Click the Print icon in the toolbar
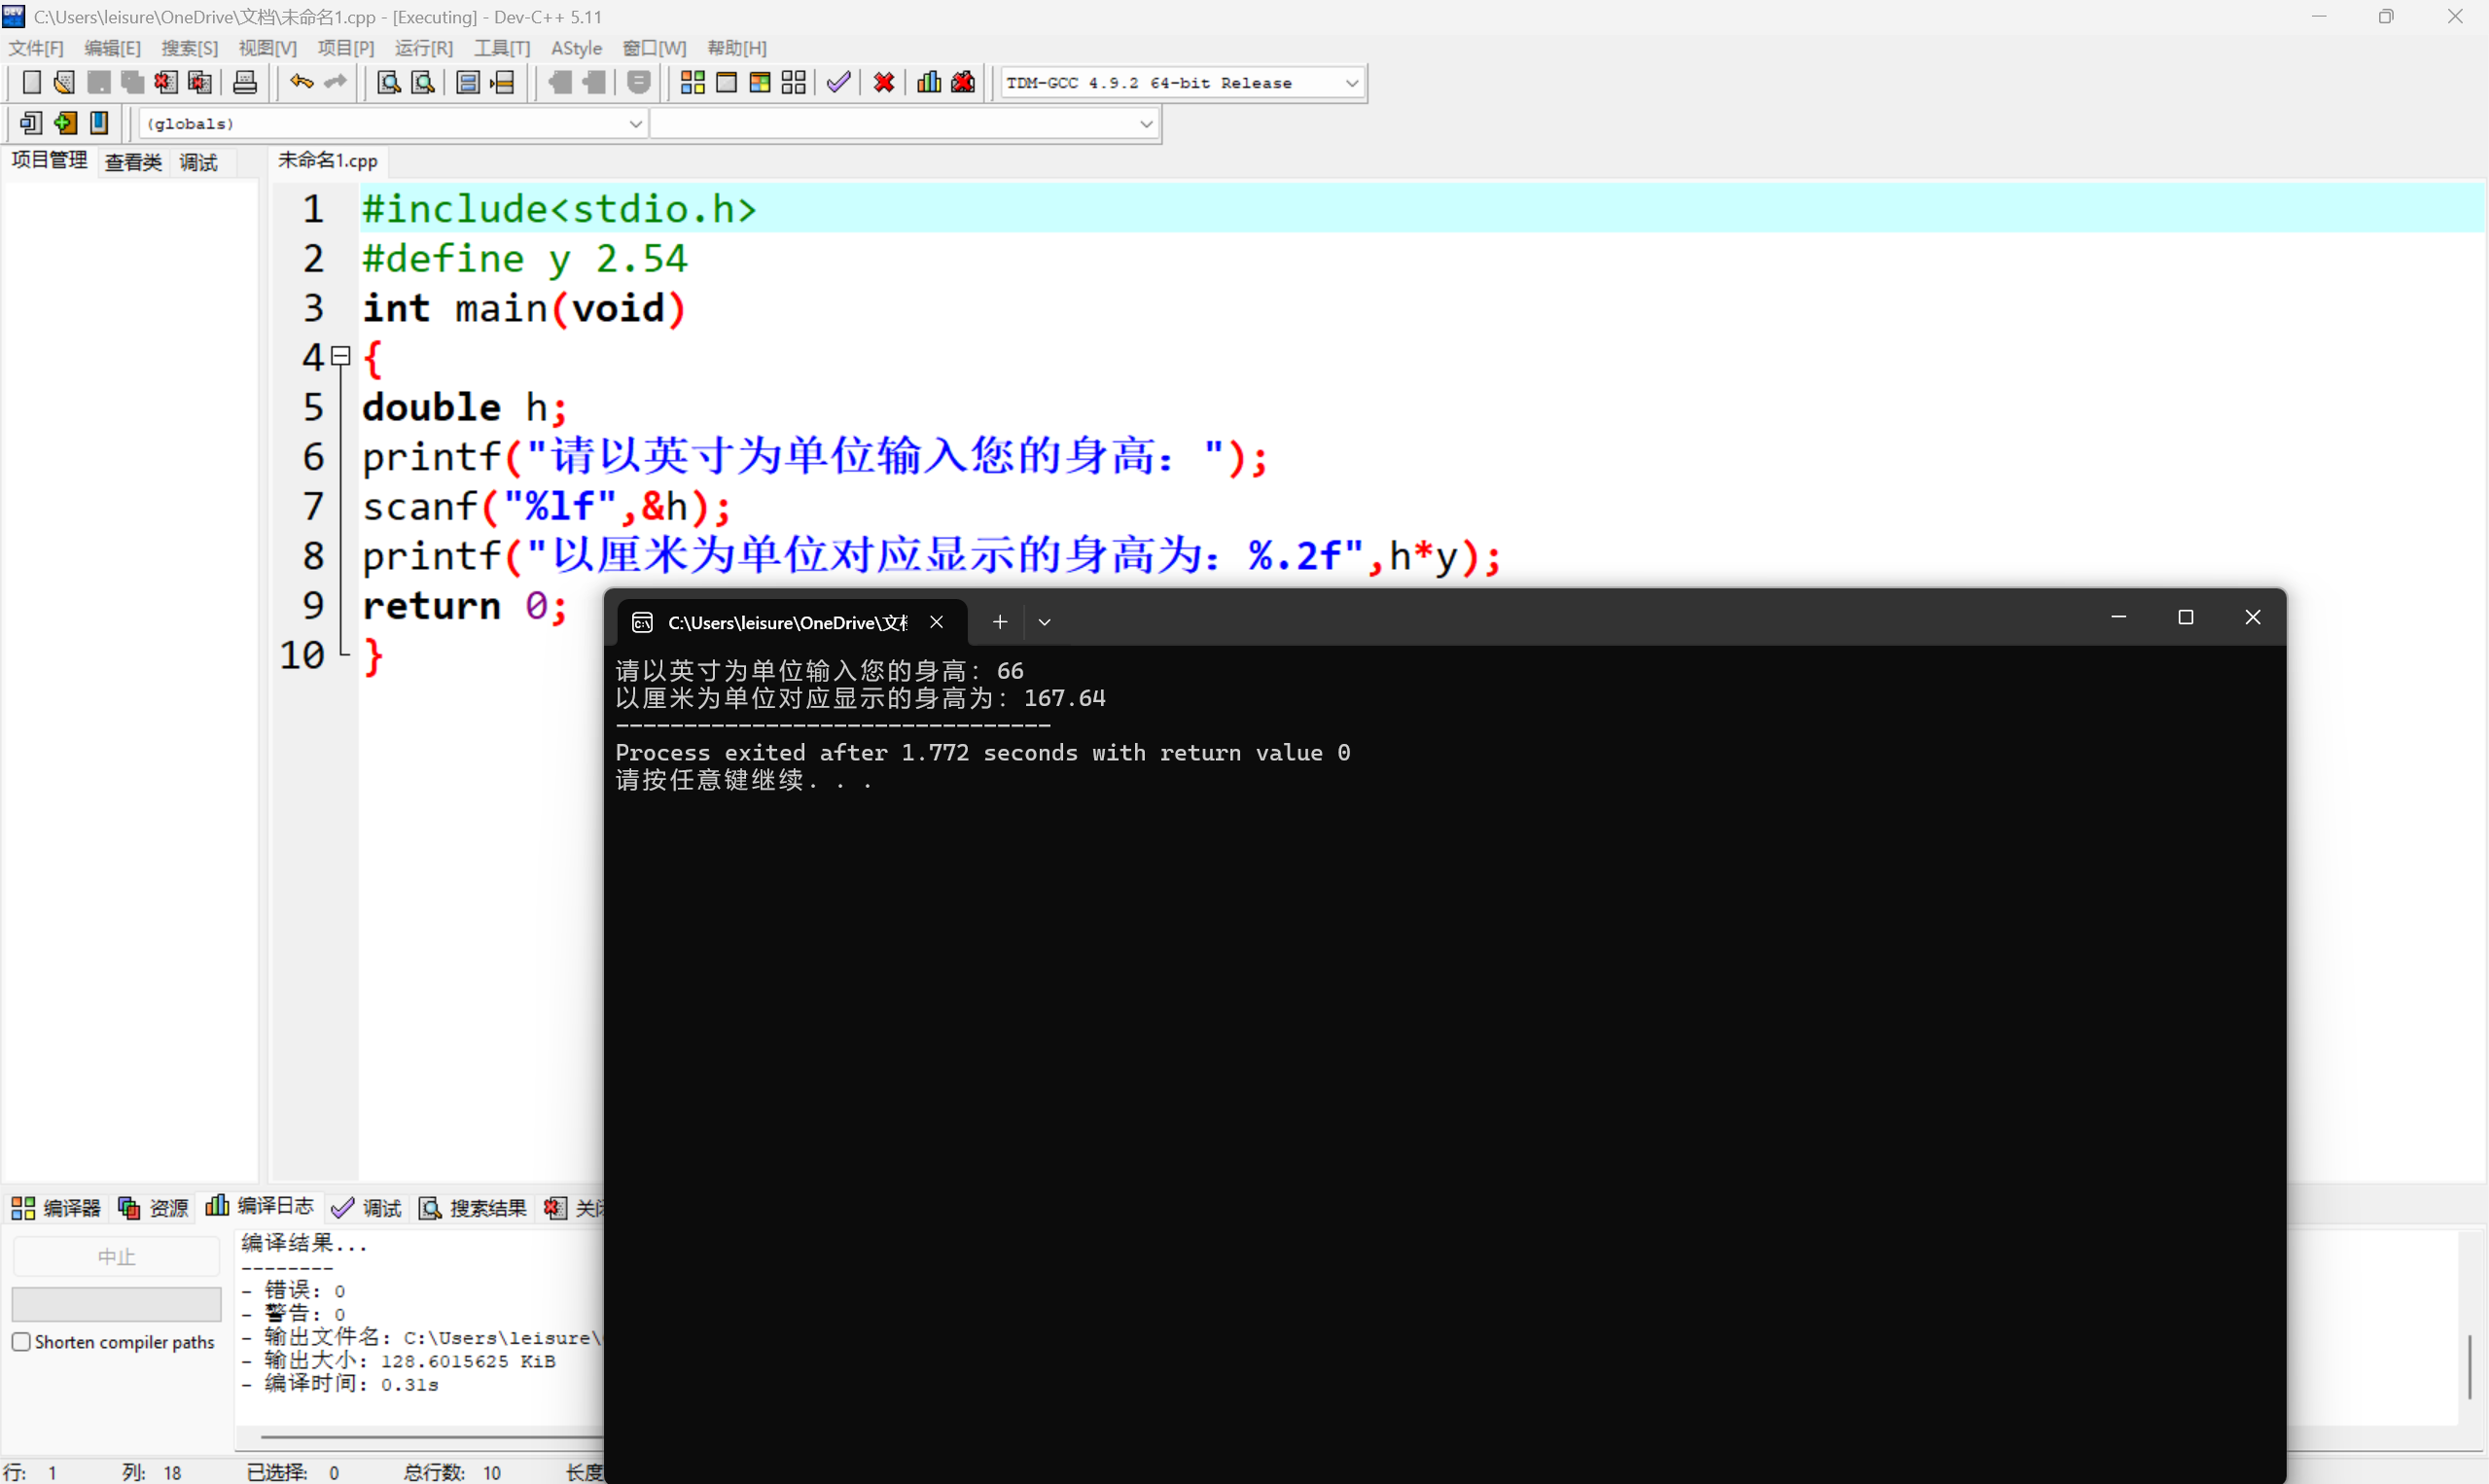The width and height of the screenshot is (2489, 1484). (x=245, y=82)
